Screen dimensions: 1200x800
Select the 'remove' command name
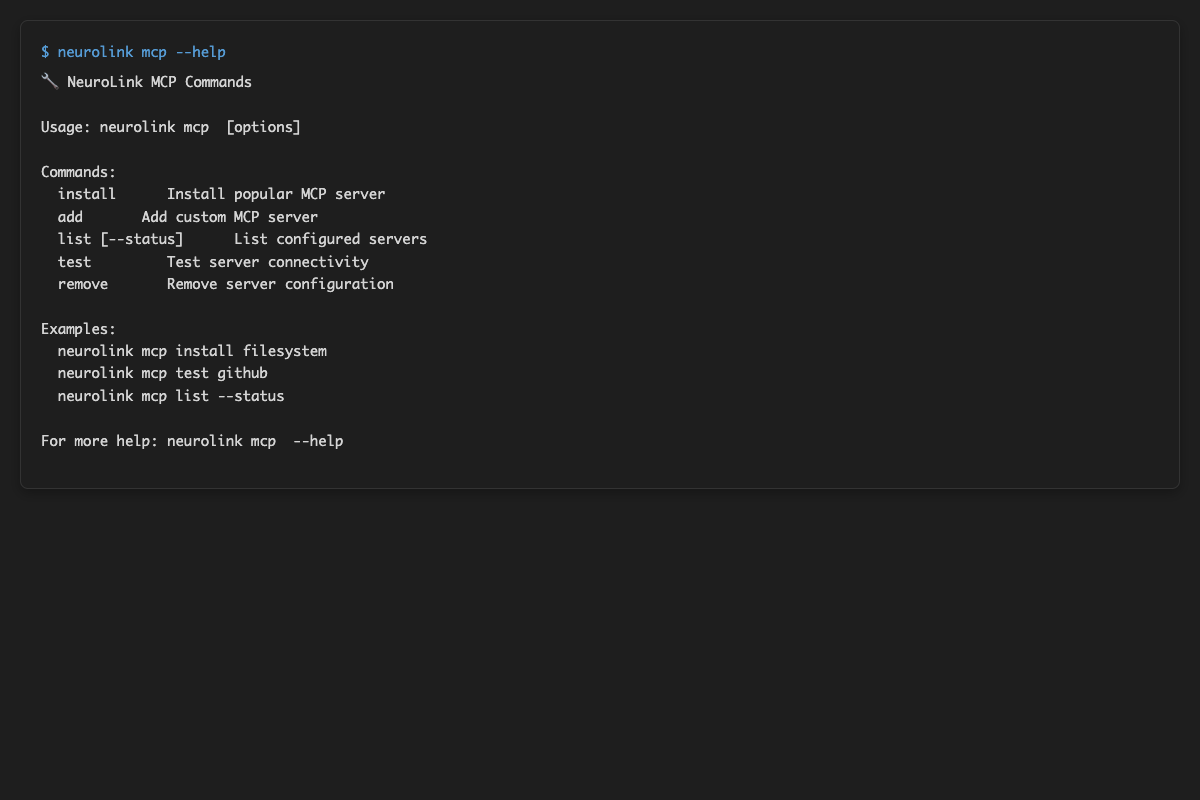click(83, 284)
